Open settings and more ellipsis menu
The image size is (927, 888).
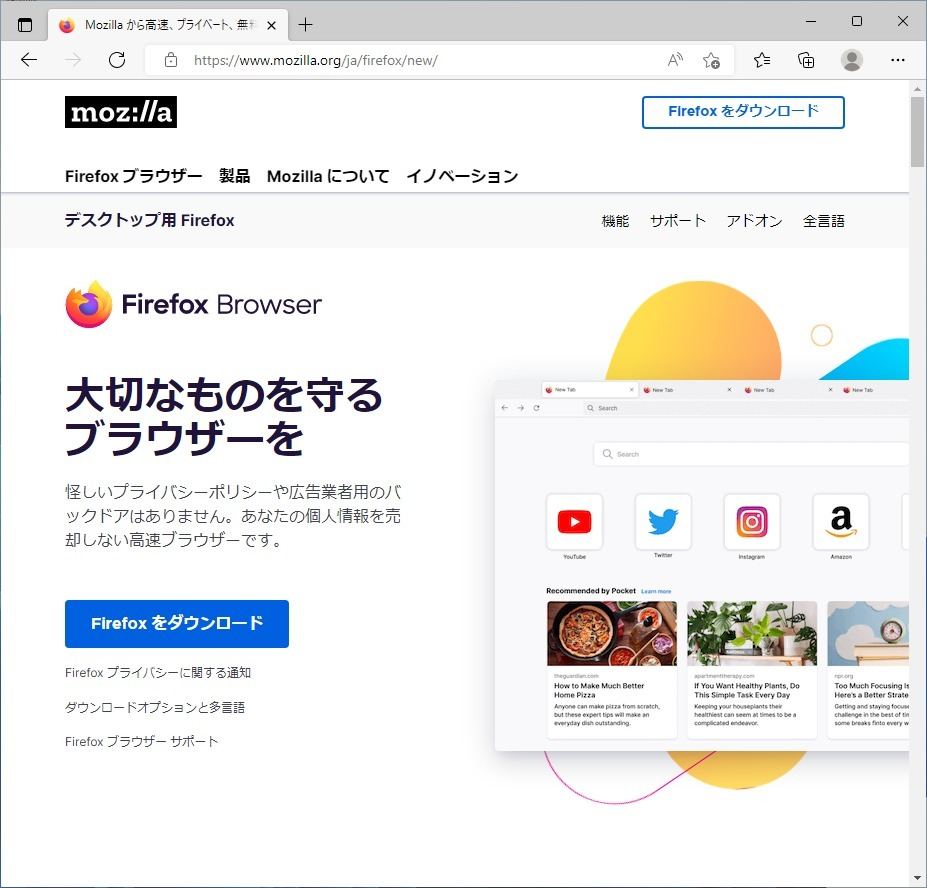(x=897, y=60)
